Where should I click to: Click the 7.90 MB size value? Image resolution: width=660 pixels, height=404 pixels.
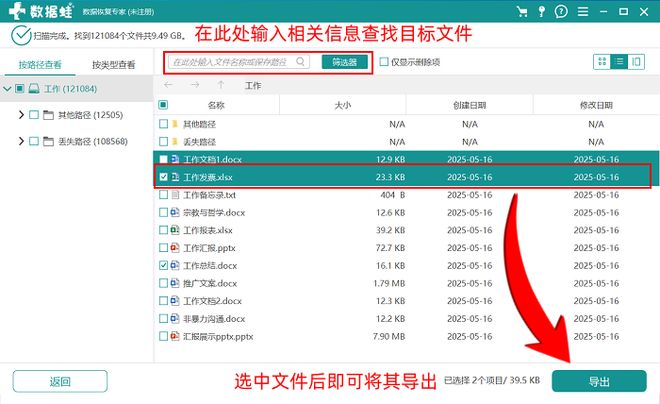[x=389, y=336]
